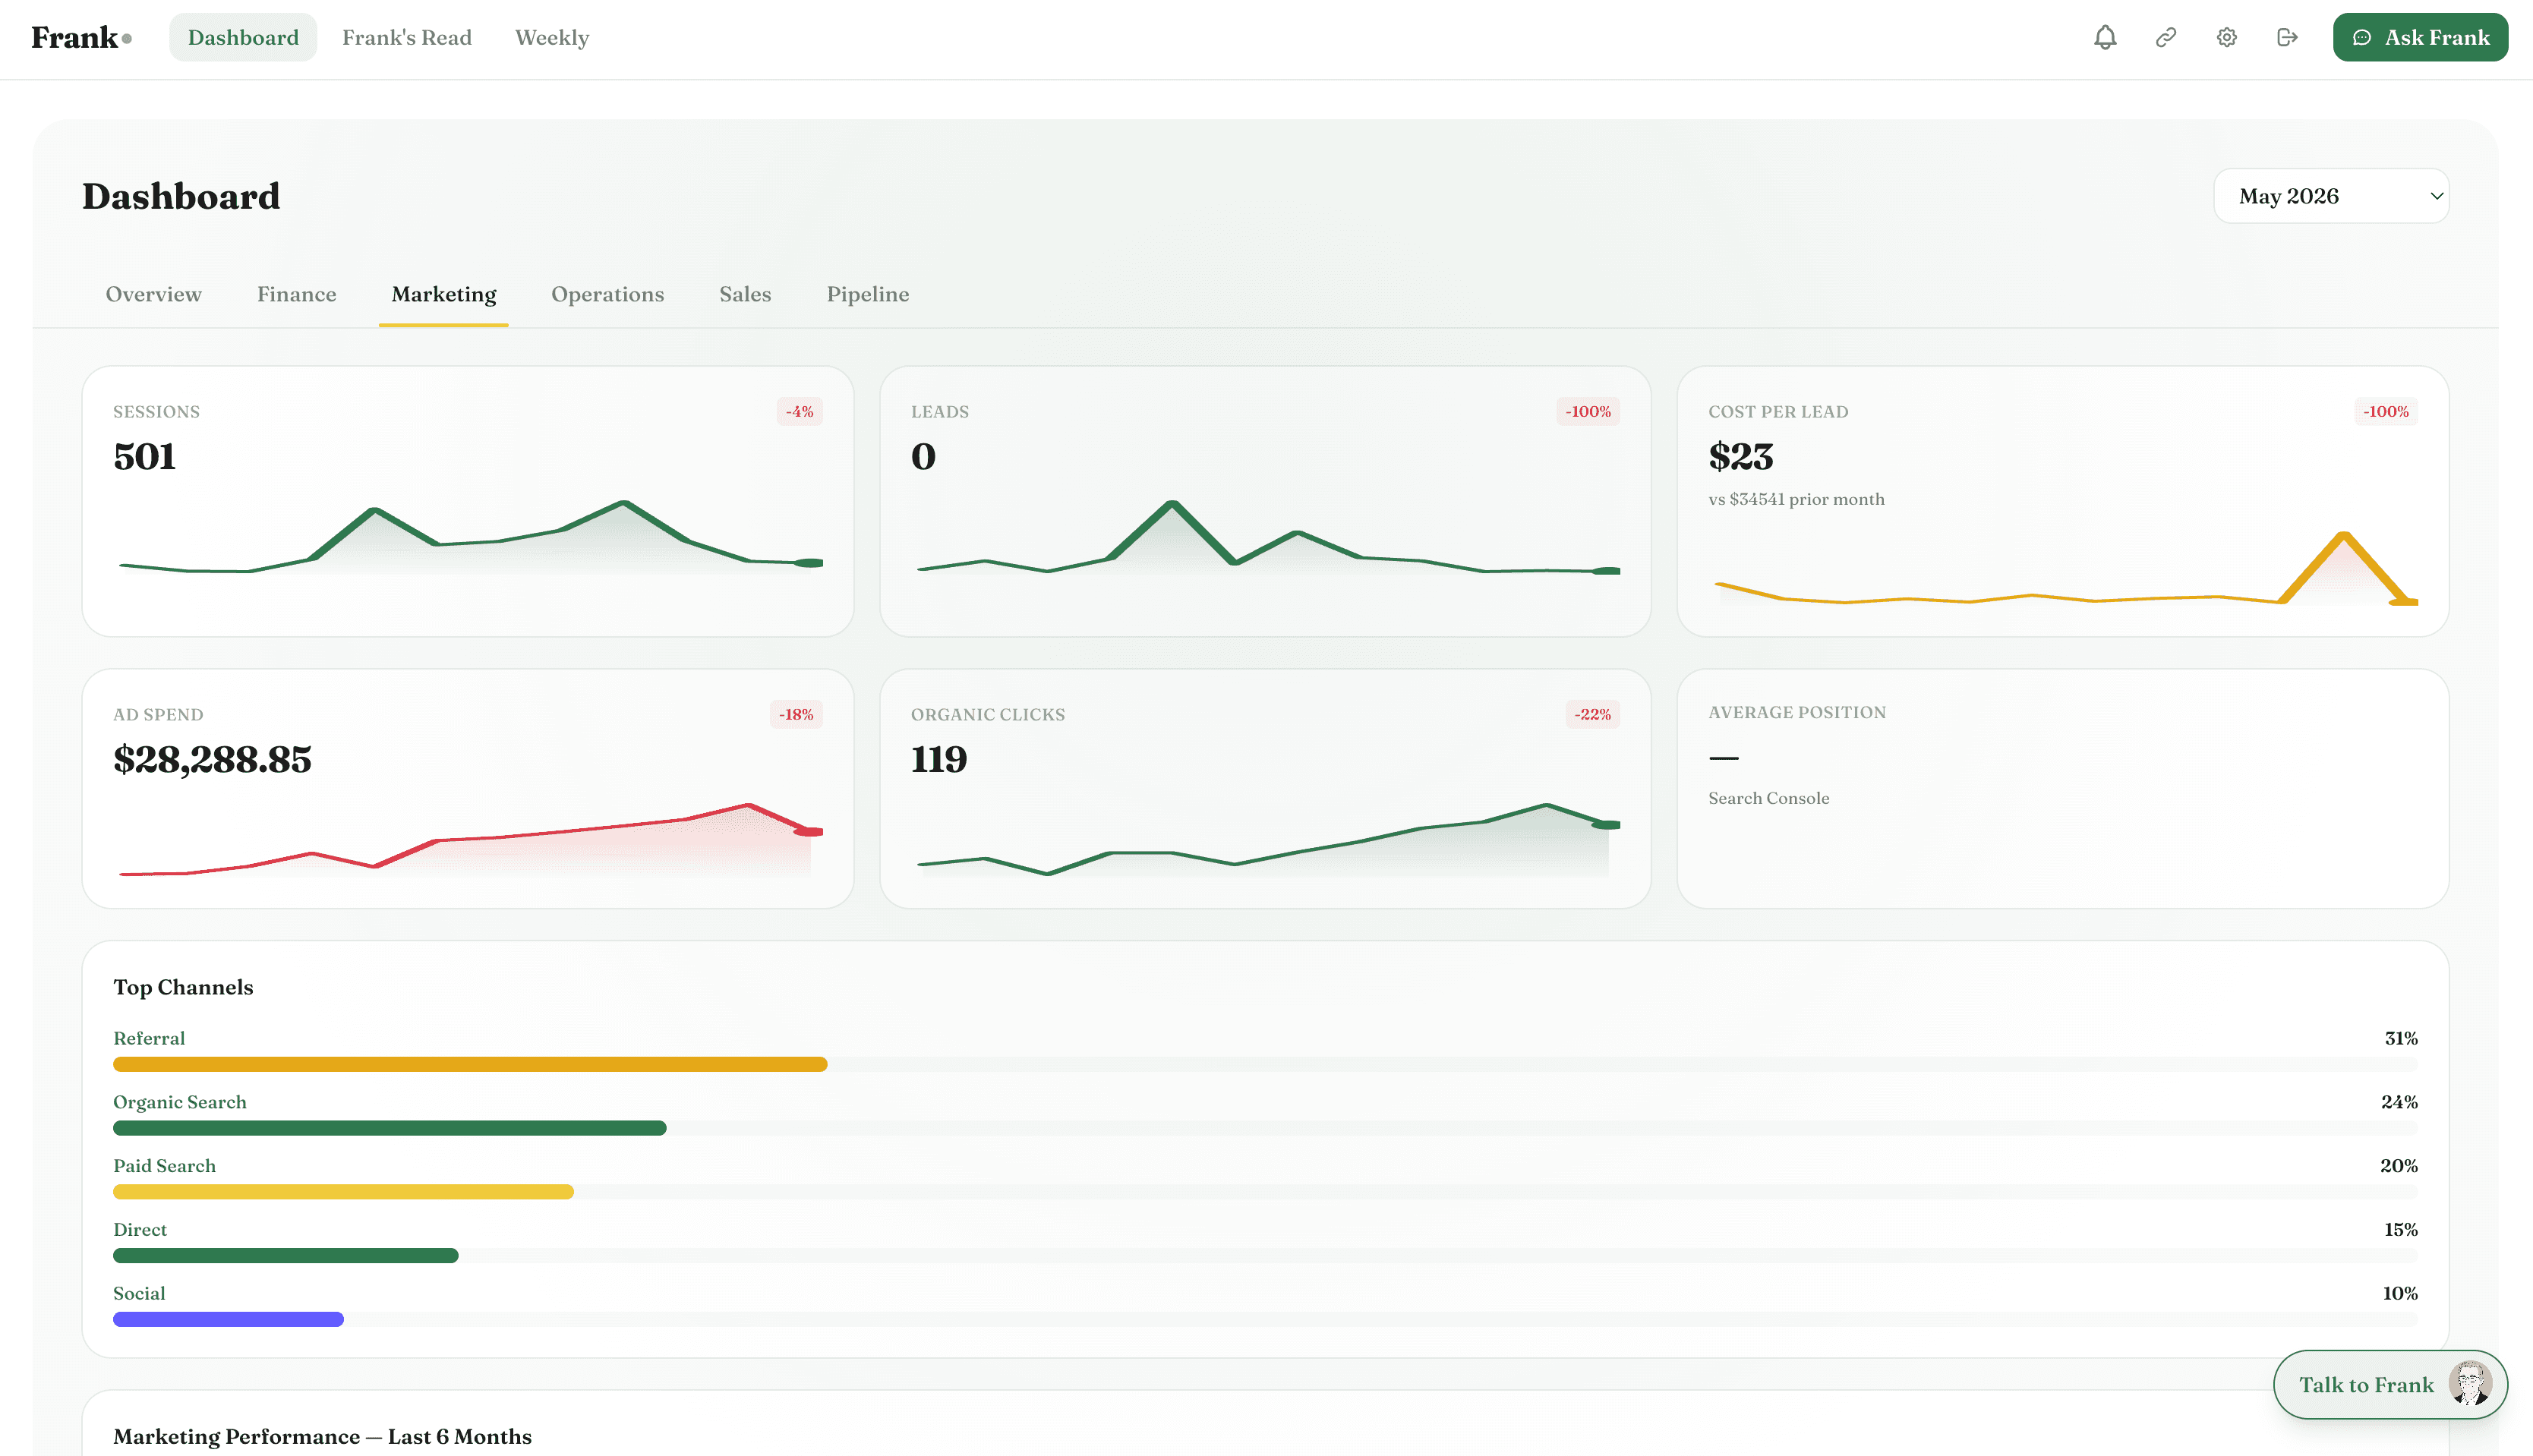Viewport: 2533px width, 1456px height.
Task: Click the Cost Per Lead value $23
Action: [x=1741, y=457]
